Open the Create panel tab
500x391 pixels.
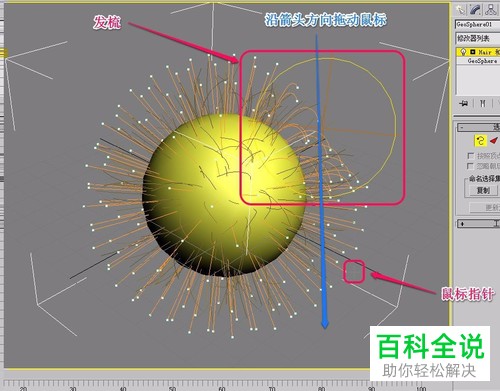click(461, 9)
